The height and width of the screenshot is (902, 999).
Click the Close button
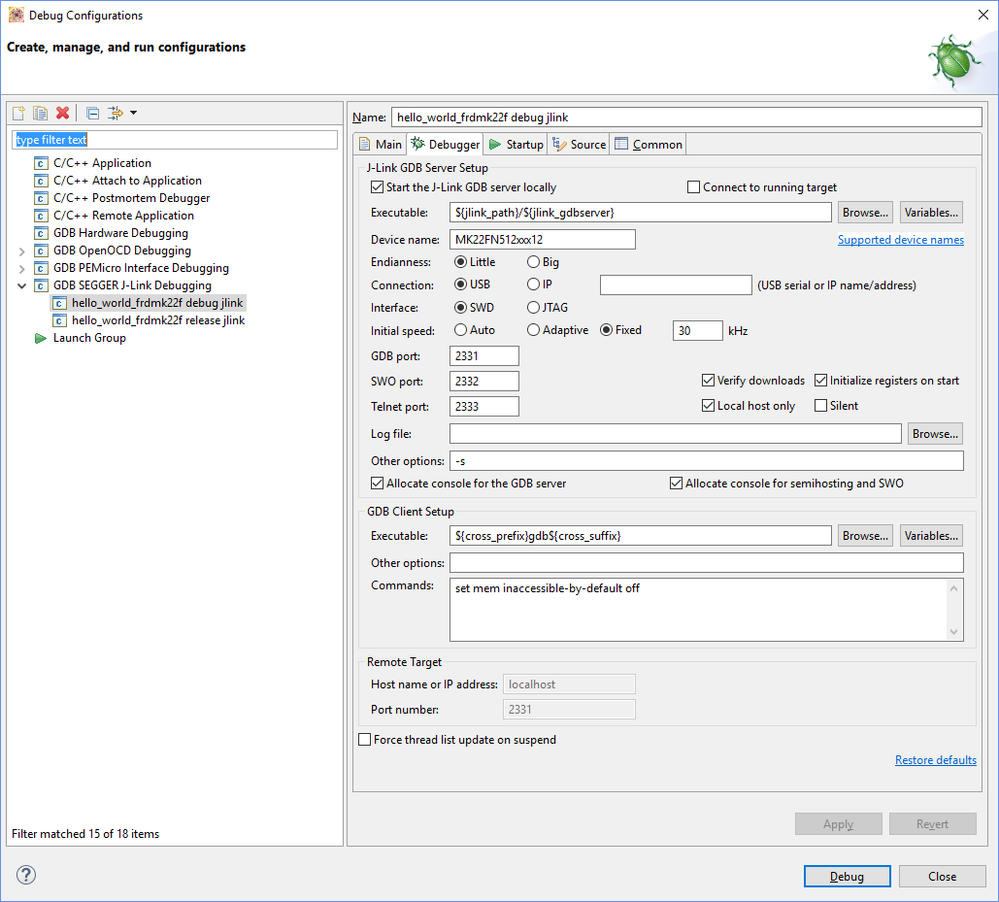coord(942,877)
